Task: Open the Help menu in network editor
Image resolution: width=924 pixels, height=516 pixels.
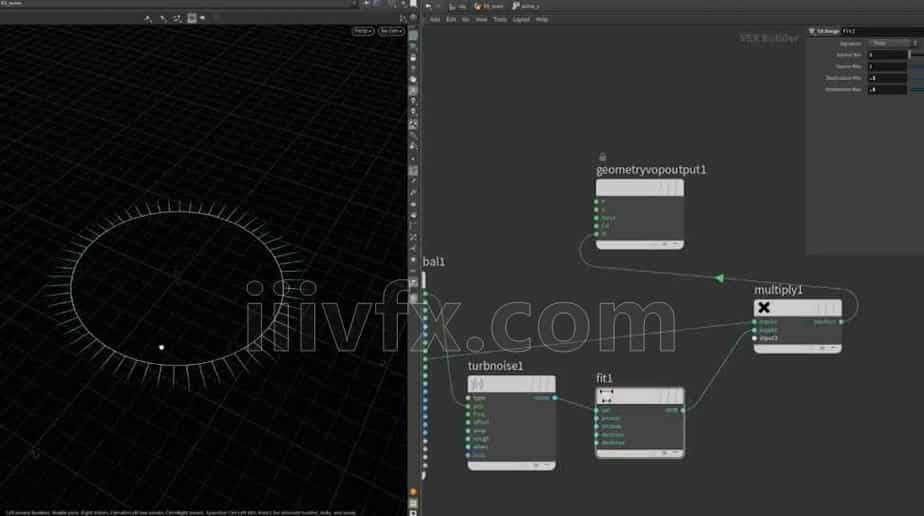Action: point(542,19)
